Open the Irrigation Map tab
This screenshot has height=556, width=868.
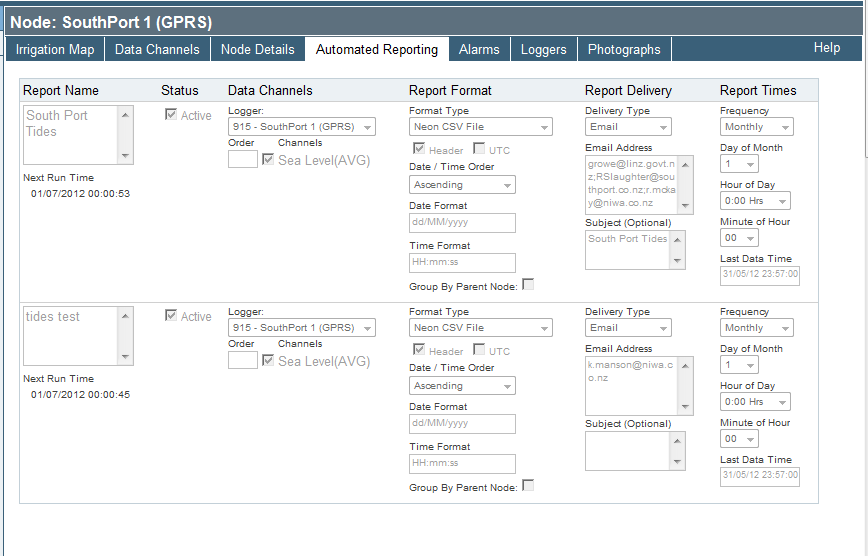point(55,49)
